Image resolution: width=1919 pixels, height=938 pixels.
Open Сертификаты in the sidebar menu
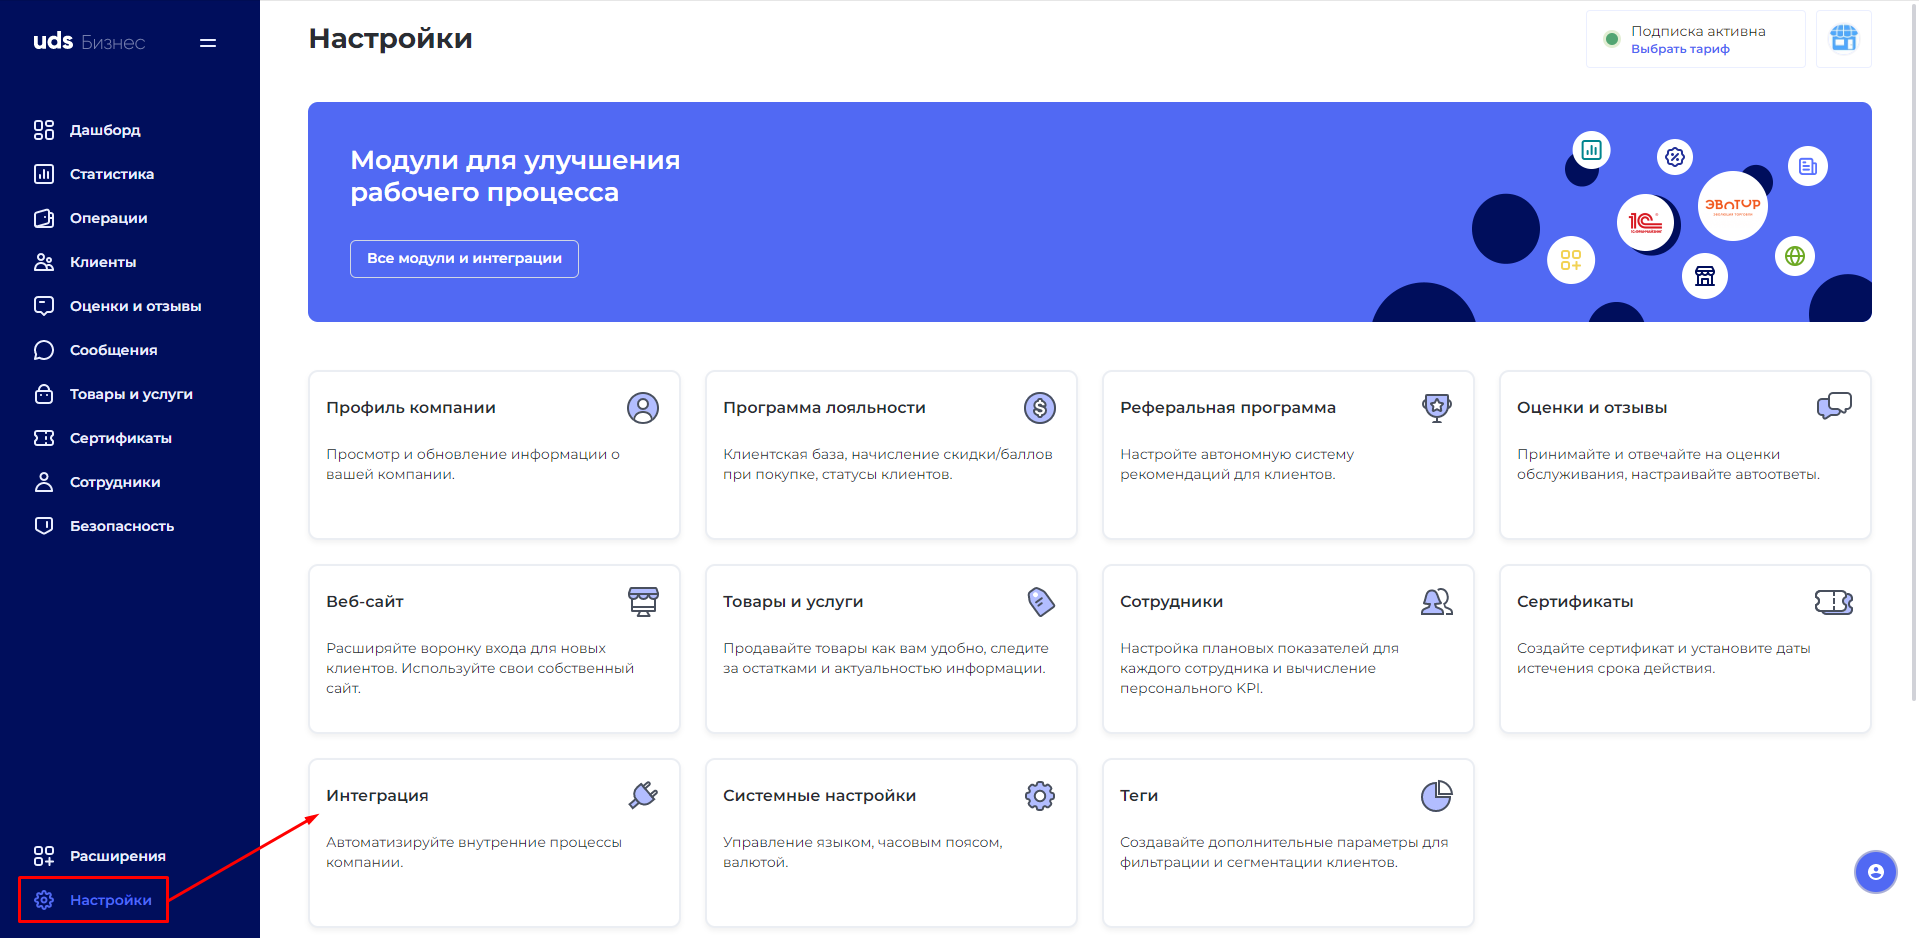pos(102,438)
